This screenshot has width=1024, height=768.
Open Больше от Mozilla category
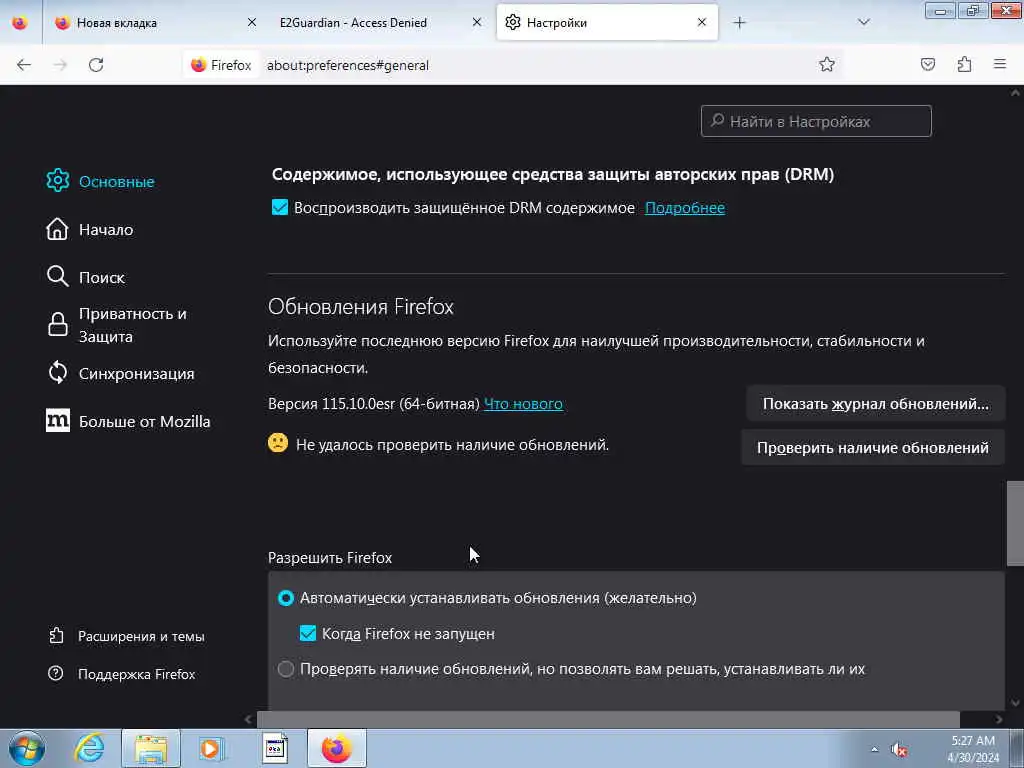pos(129,421)
